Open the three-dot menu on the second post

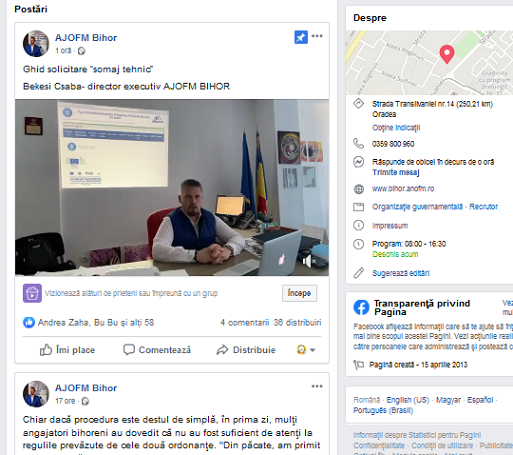click(317, 386)
